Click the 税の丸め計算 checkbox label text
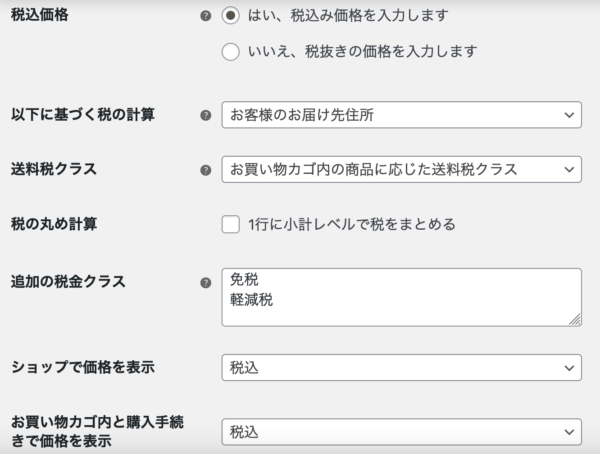The width and height of the screenshot is (600, 454). coord(352,224)
